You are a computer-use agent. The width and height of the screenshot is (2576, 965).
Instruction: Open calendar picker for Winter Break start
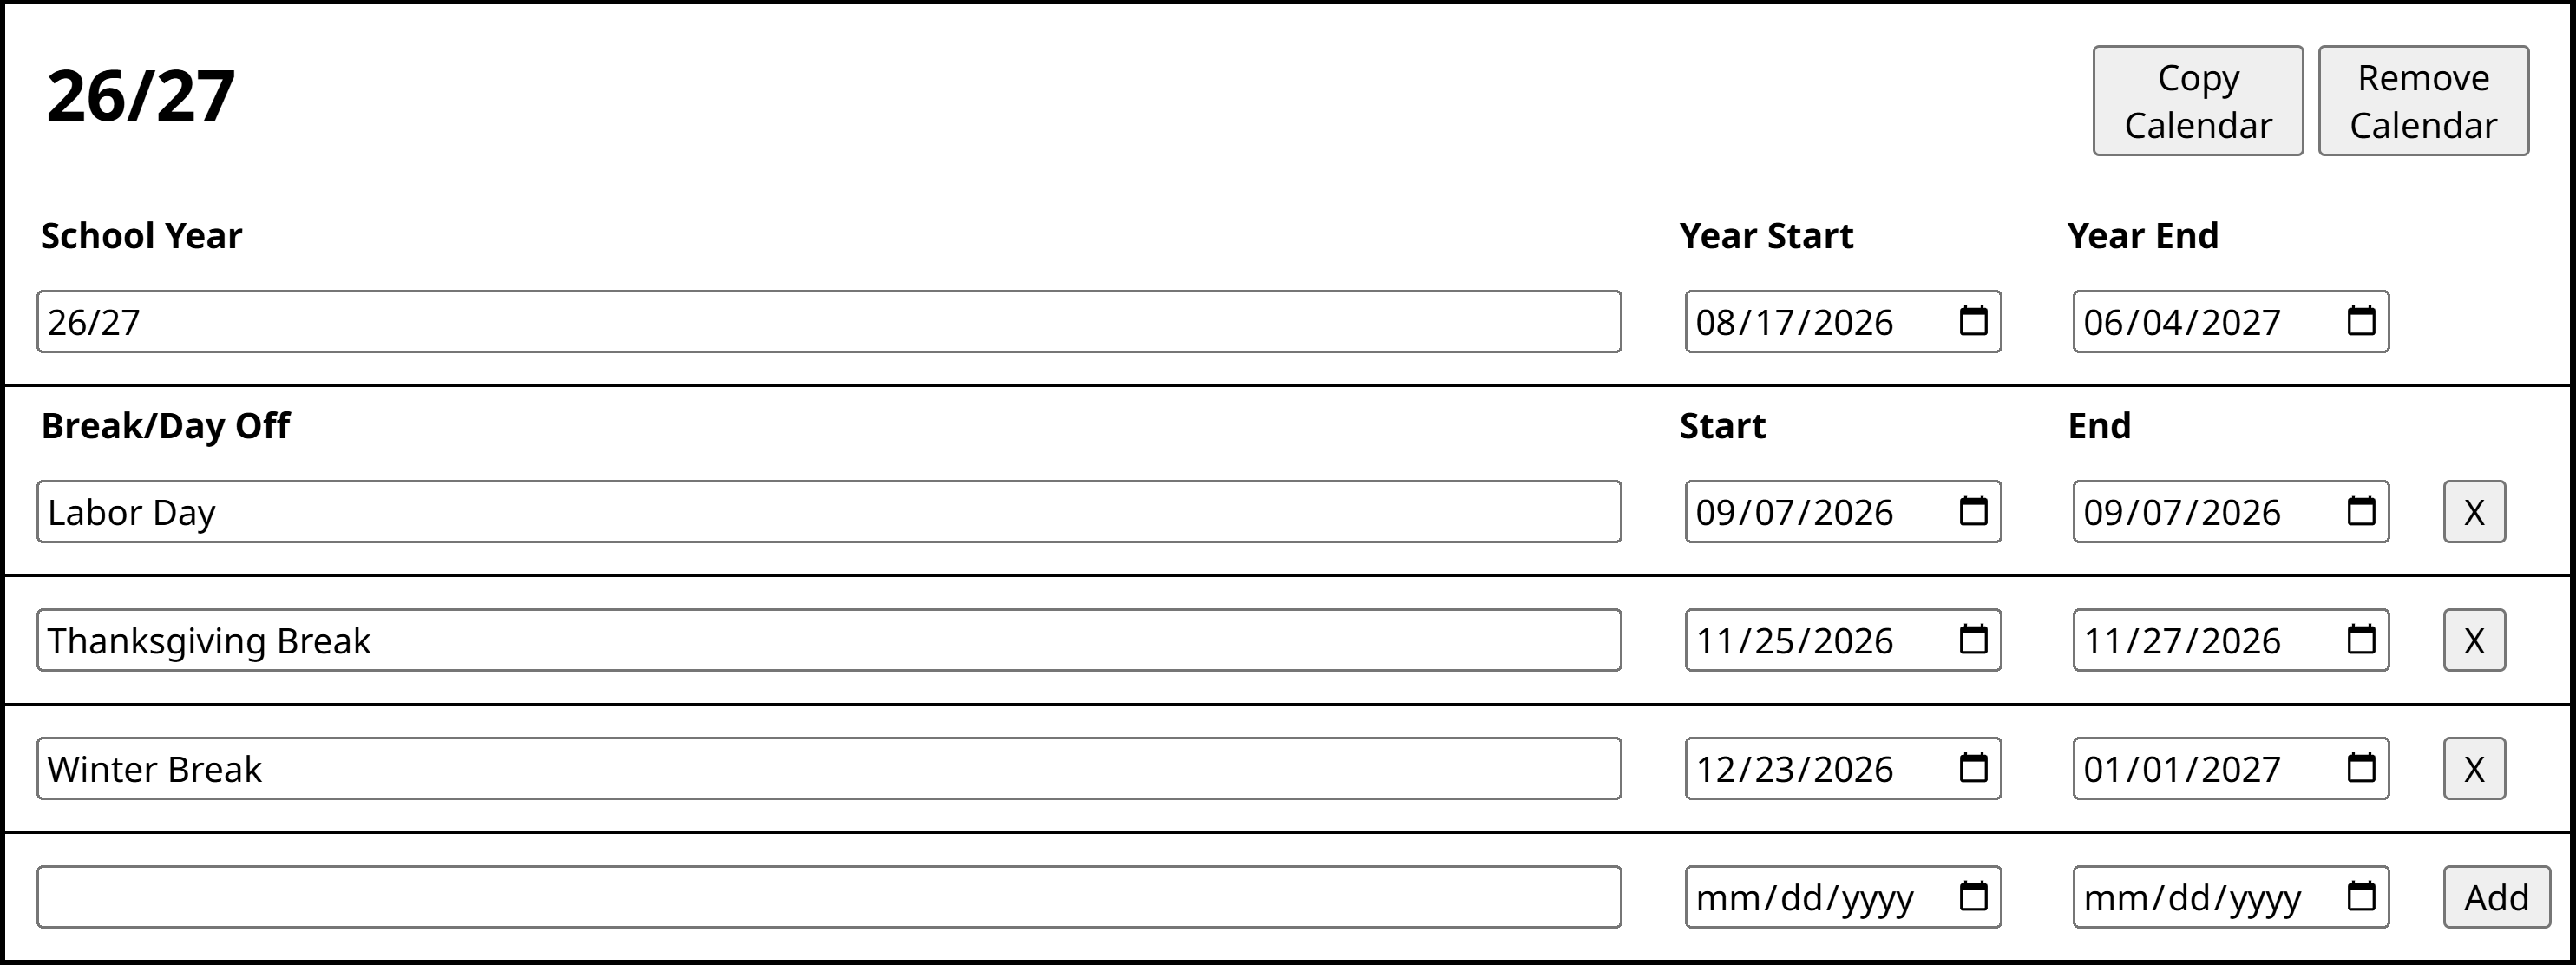coord(1973,768)
